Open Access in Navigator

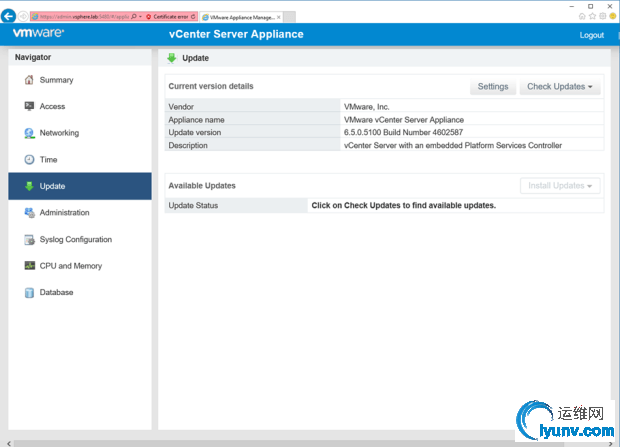pos(79,106)
